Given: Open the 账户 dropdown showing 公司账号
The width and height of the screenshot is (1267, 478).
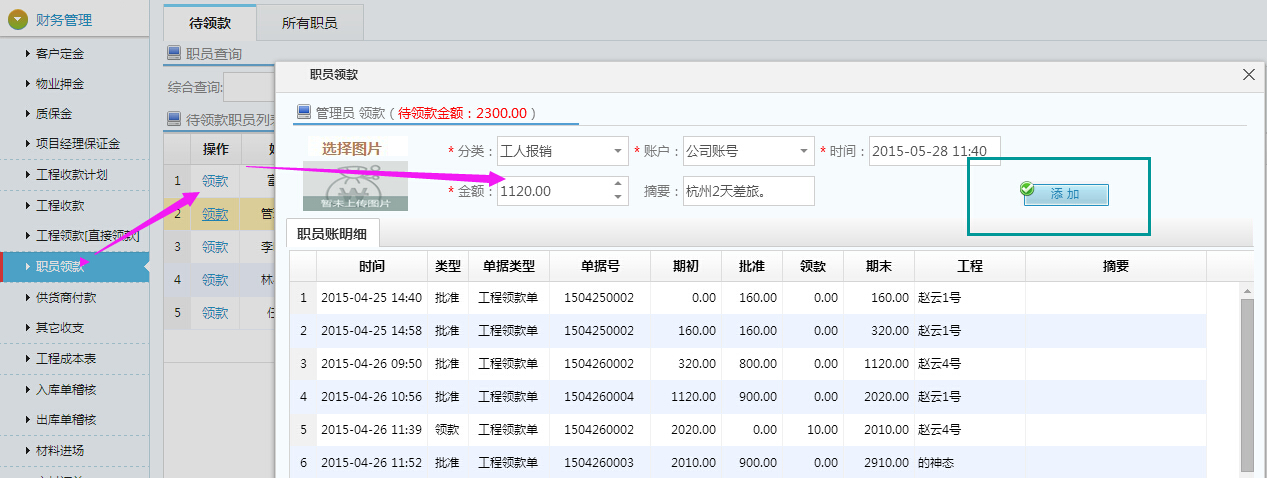Looking at the screenshot, I should (804, 152).
